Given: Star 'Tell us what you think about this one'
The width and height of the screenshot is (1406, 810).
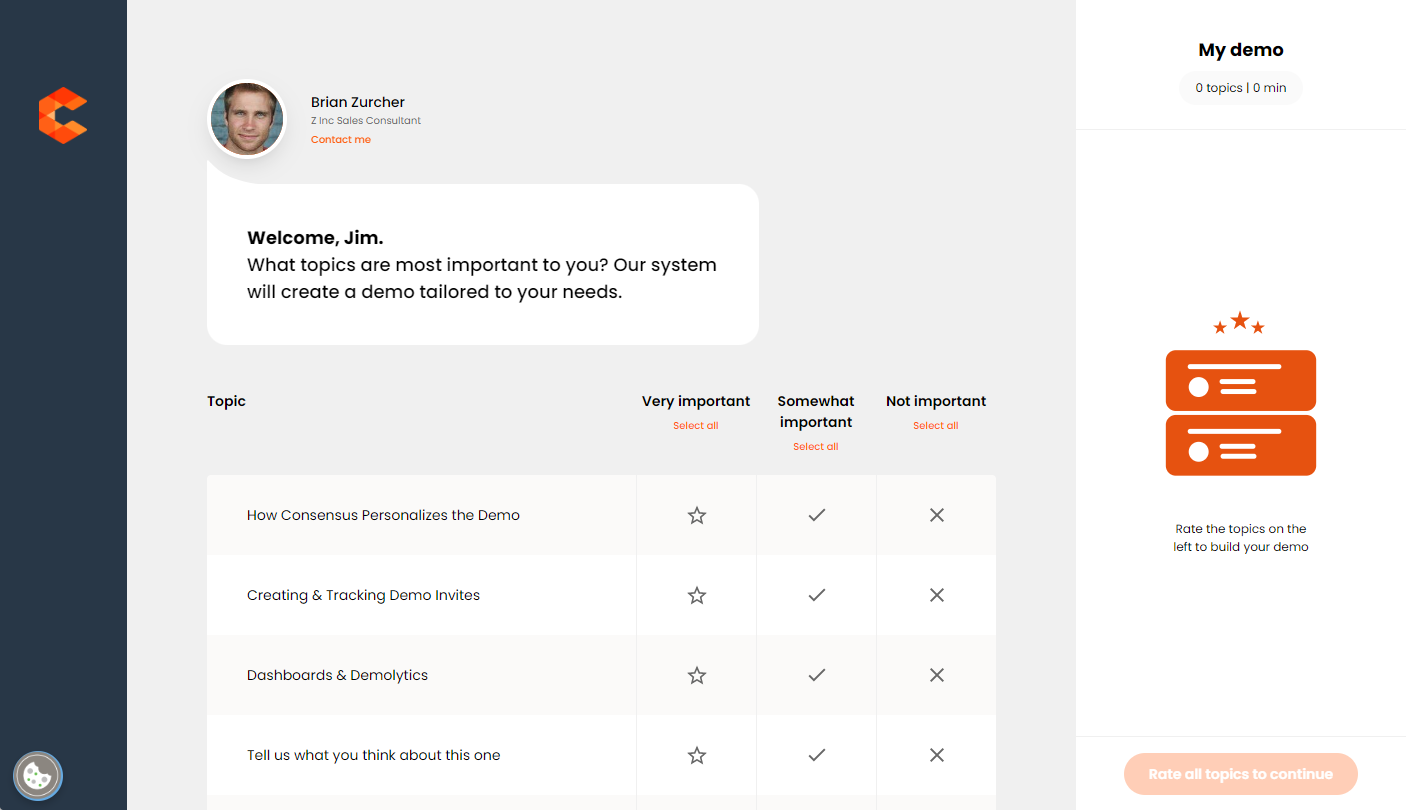Looking at the screenshot, I should pos(696,754).
